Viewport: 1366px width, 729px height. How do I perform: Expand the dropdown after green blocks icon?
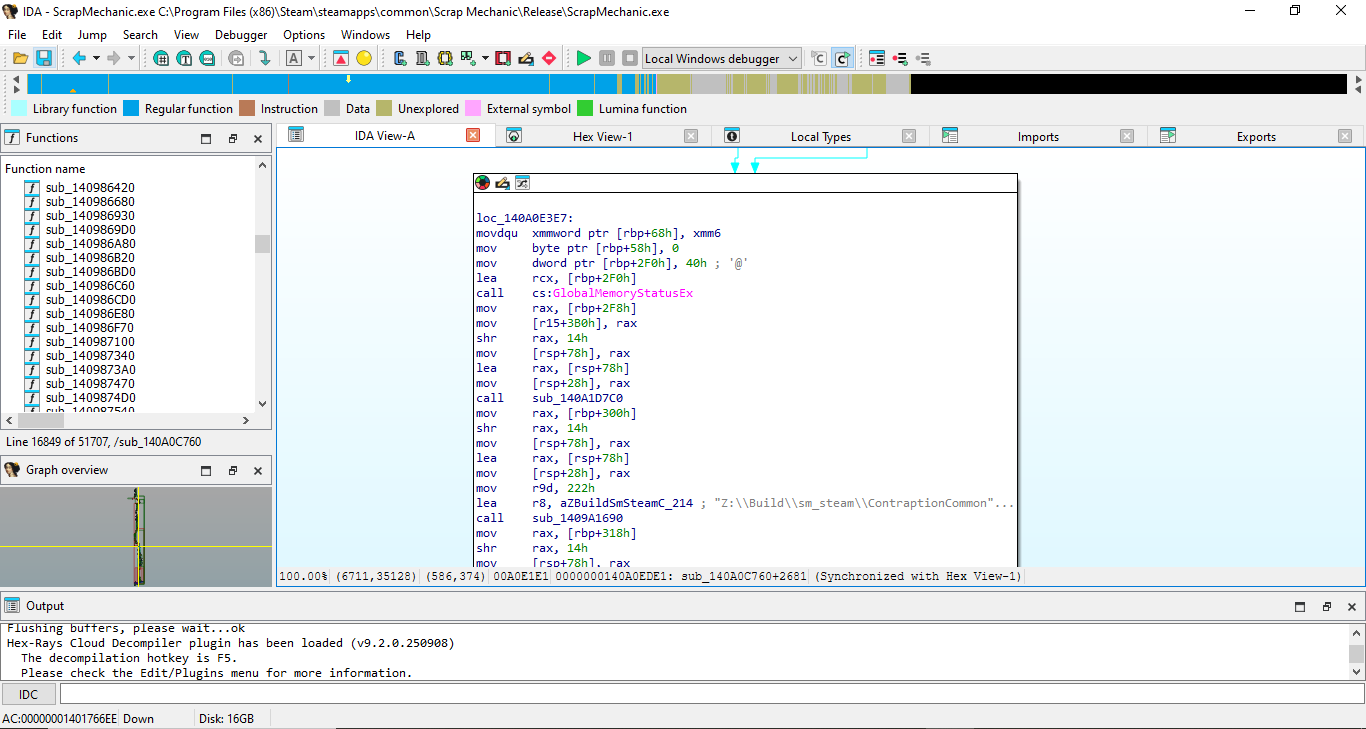[x=485, y=58]
